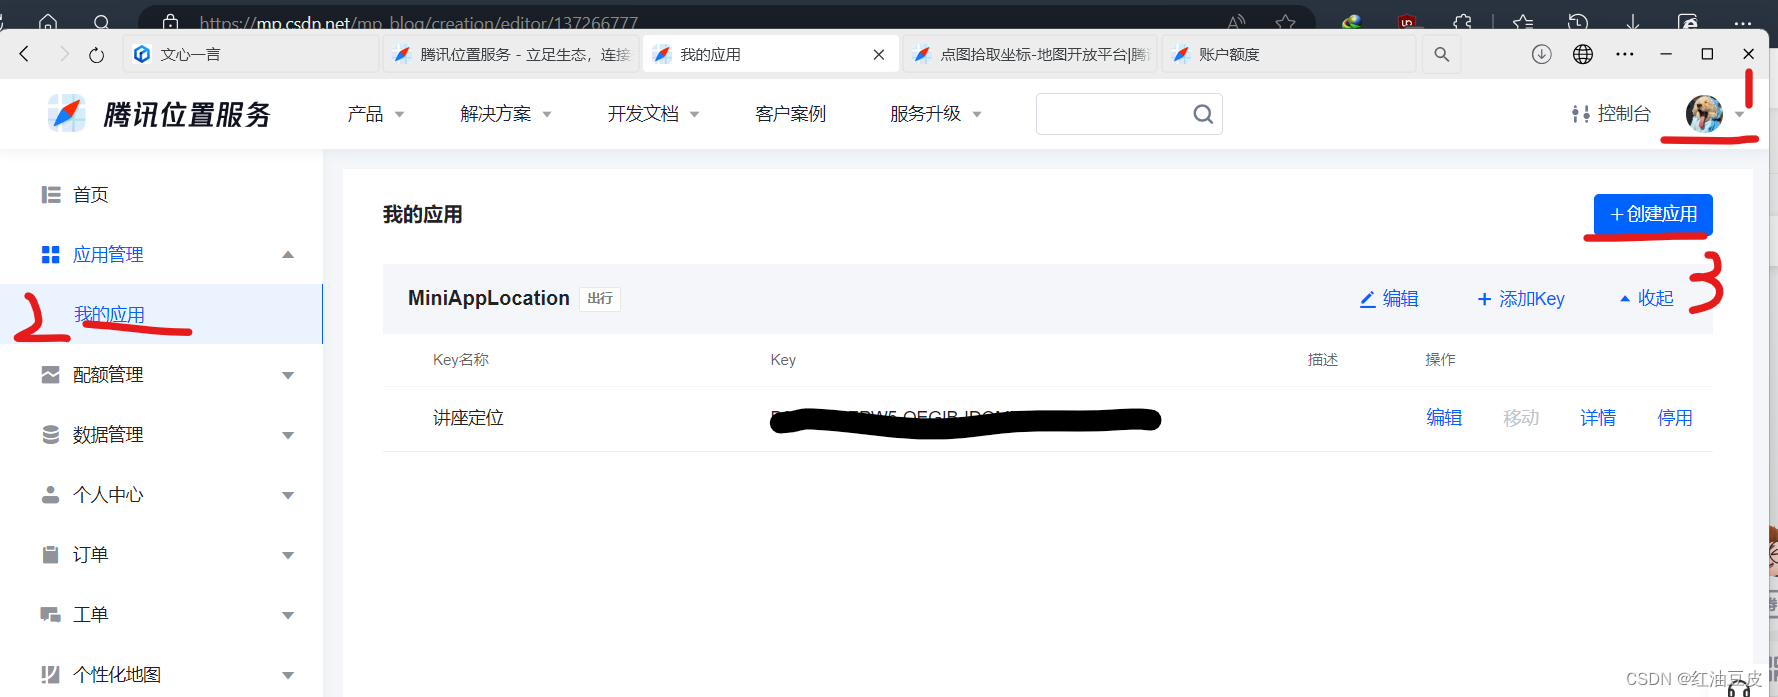Expand the 数据管理 sidebar section
The image size is (1778, 697).
tap(288, 435)
